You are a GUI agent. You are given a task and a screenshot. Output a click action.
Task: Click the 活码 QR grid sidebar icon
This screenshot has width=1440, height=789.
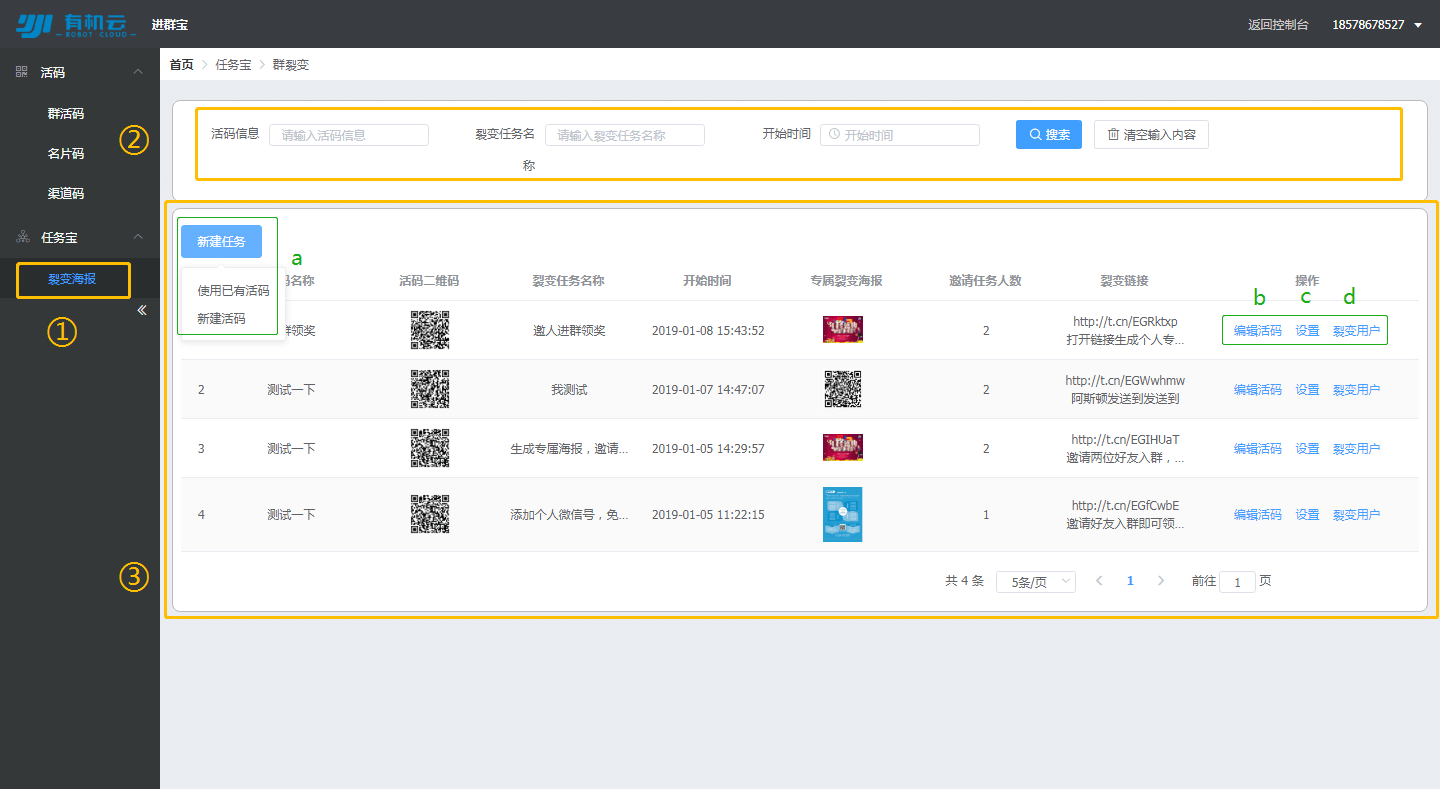pyautogui.click(x=22, y=72)
